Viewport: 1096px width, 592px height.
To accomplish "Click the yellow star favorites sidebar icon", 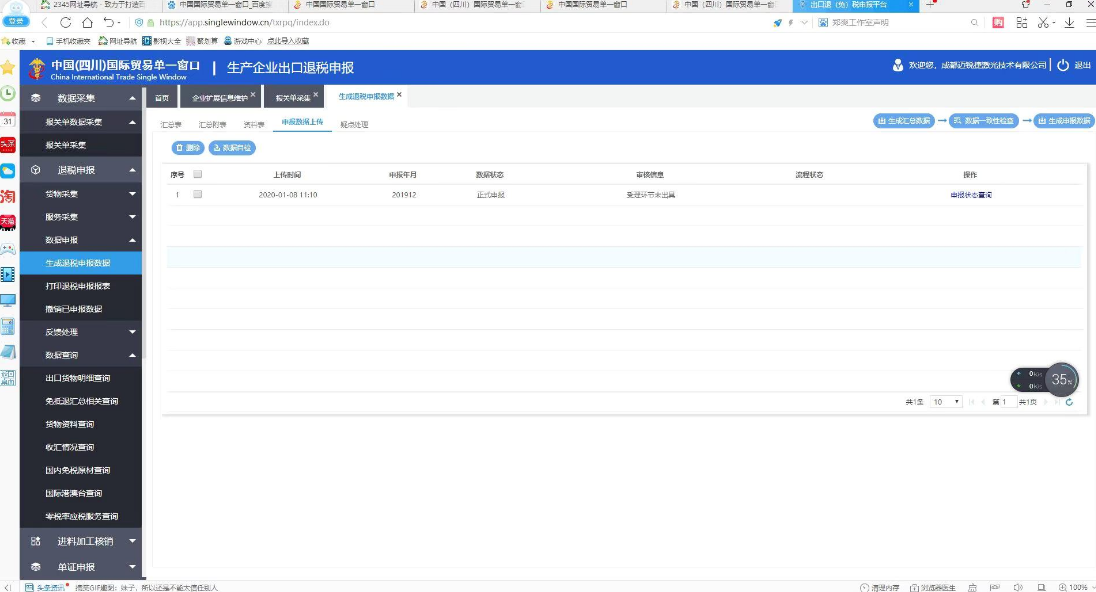I will tap(8, 67).
